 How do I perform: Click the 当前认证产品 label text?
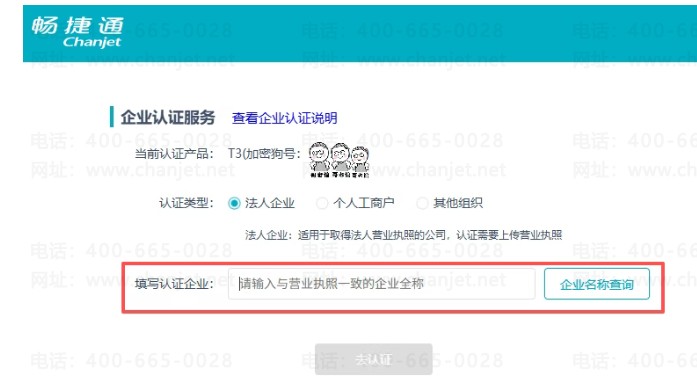point(174,154)
